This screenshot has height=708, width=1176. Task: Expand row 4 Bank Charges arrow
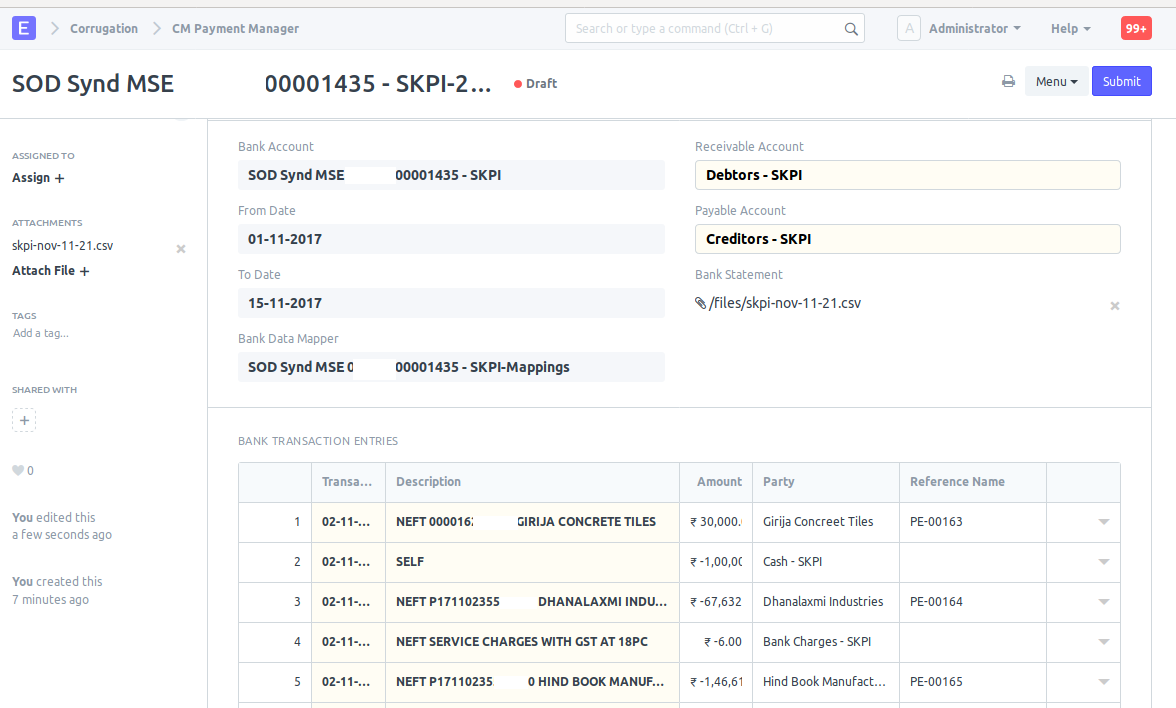point(1103,642)
